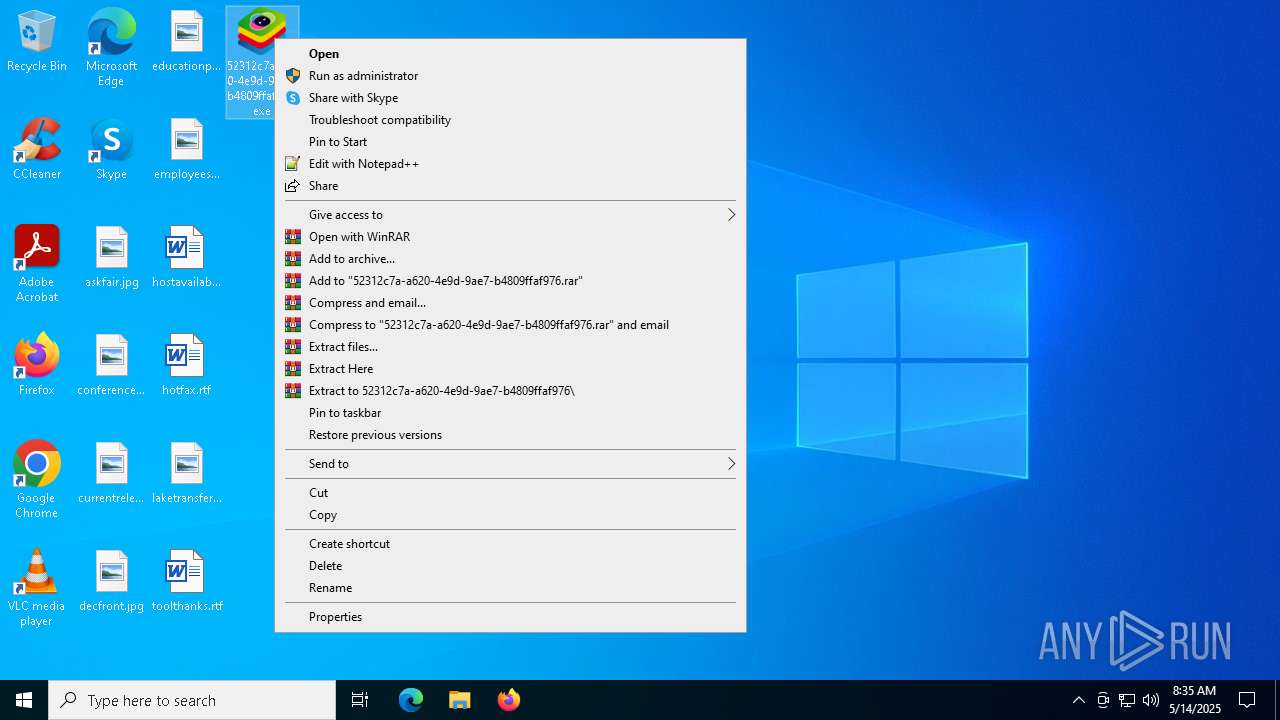The width and height of the screenshot is (1280, 720).
Task: Select the employees... file icon
Action: click(187, 150)
